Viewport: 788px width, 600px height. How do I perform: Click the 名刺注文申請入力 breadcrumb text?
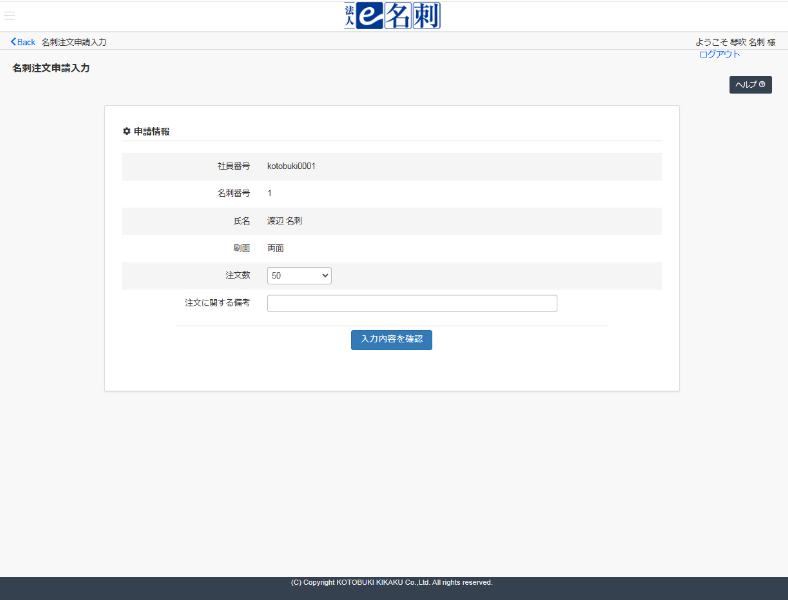point(74,42)
